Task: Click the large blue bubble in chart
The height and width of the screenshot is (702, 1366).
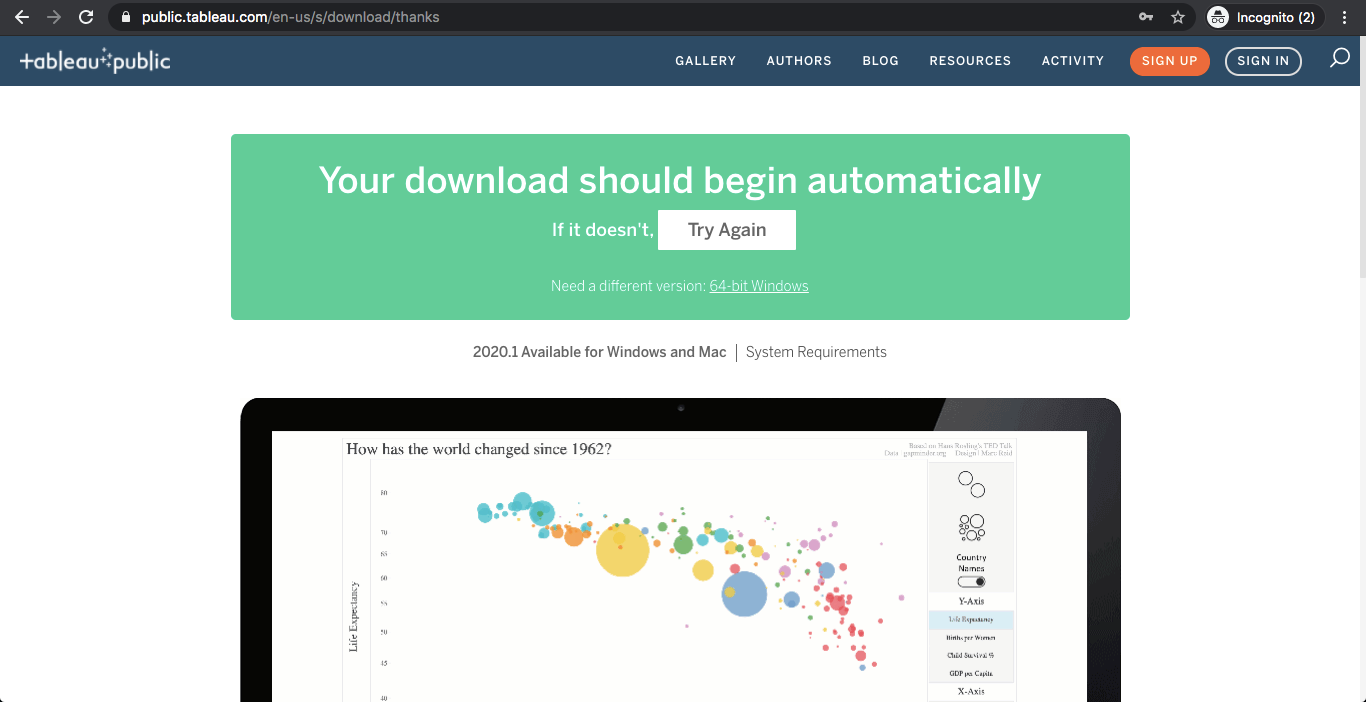Action: pyautogui.click(x=744, y=594)
